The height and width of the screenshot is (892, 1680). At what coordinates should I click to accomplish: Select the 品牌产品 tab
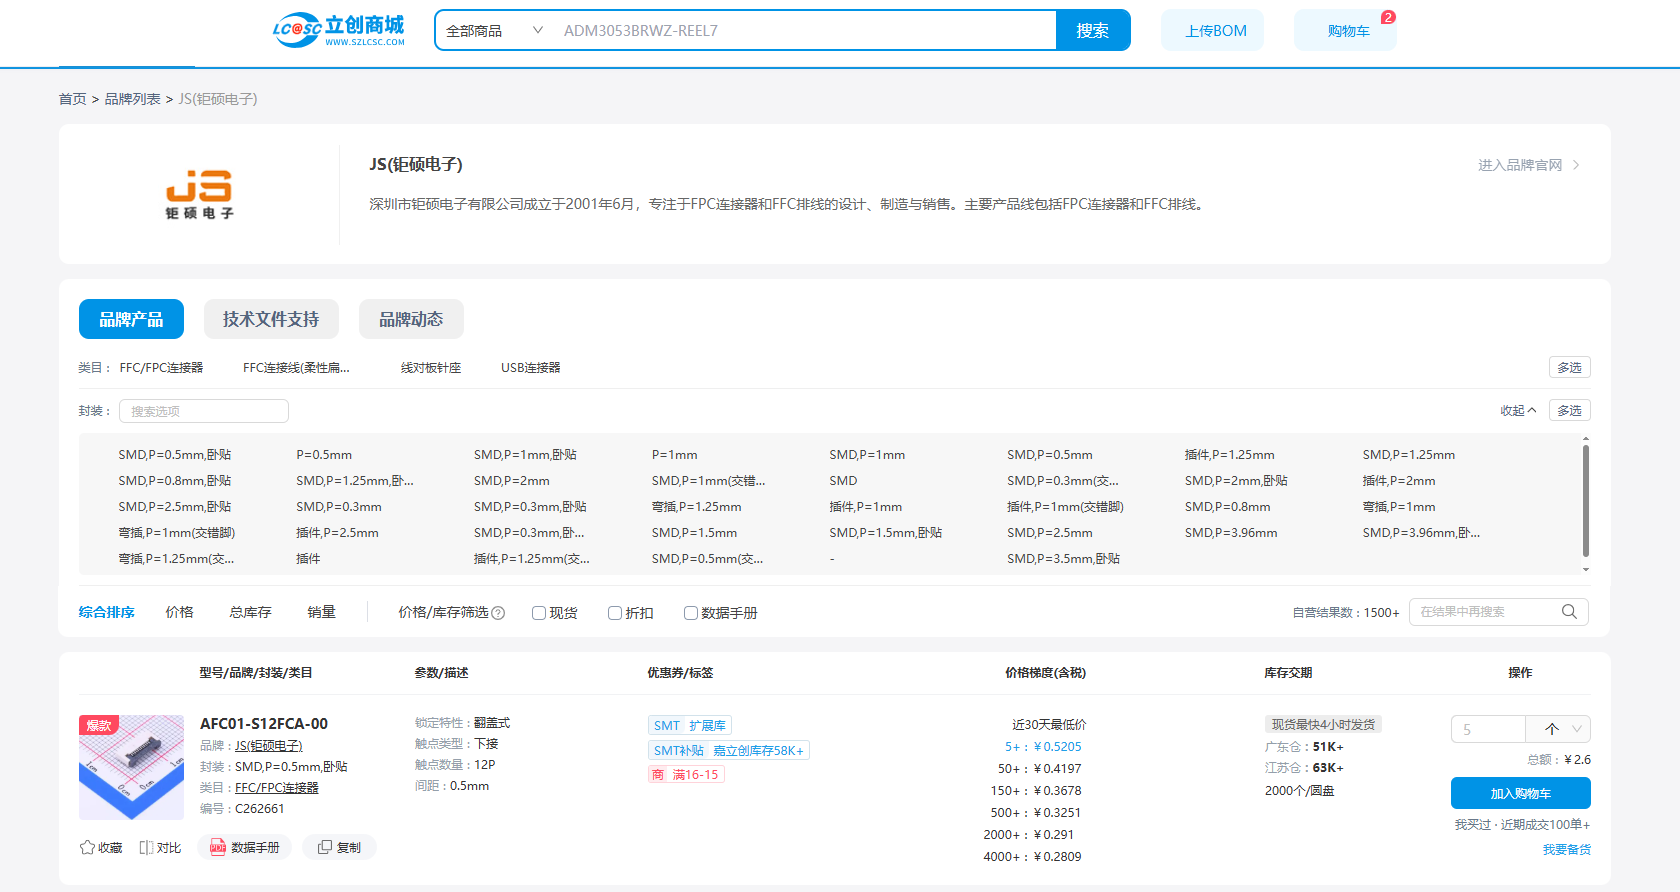tap(131, 319)
